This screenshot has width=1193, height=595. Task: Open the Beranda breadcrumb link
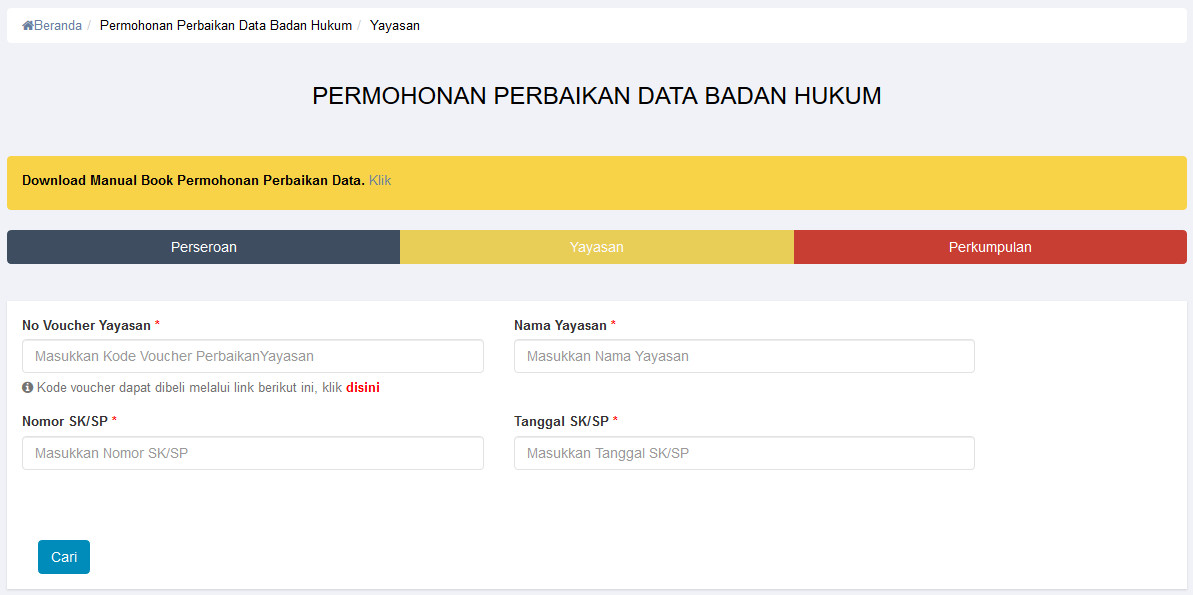click(x=57, y=26)
